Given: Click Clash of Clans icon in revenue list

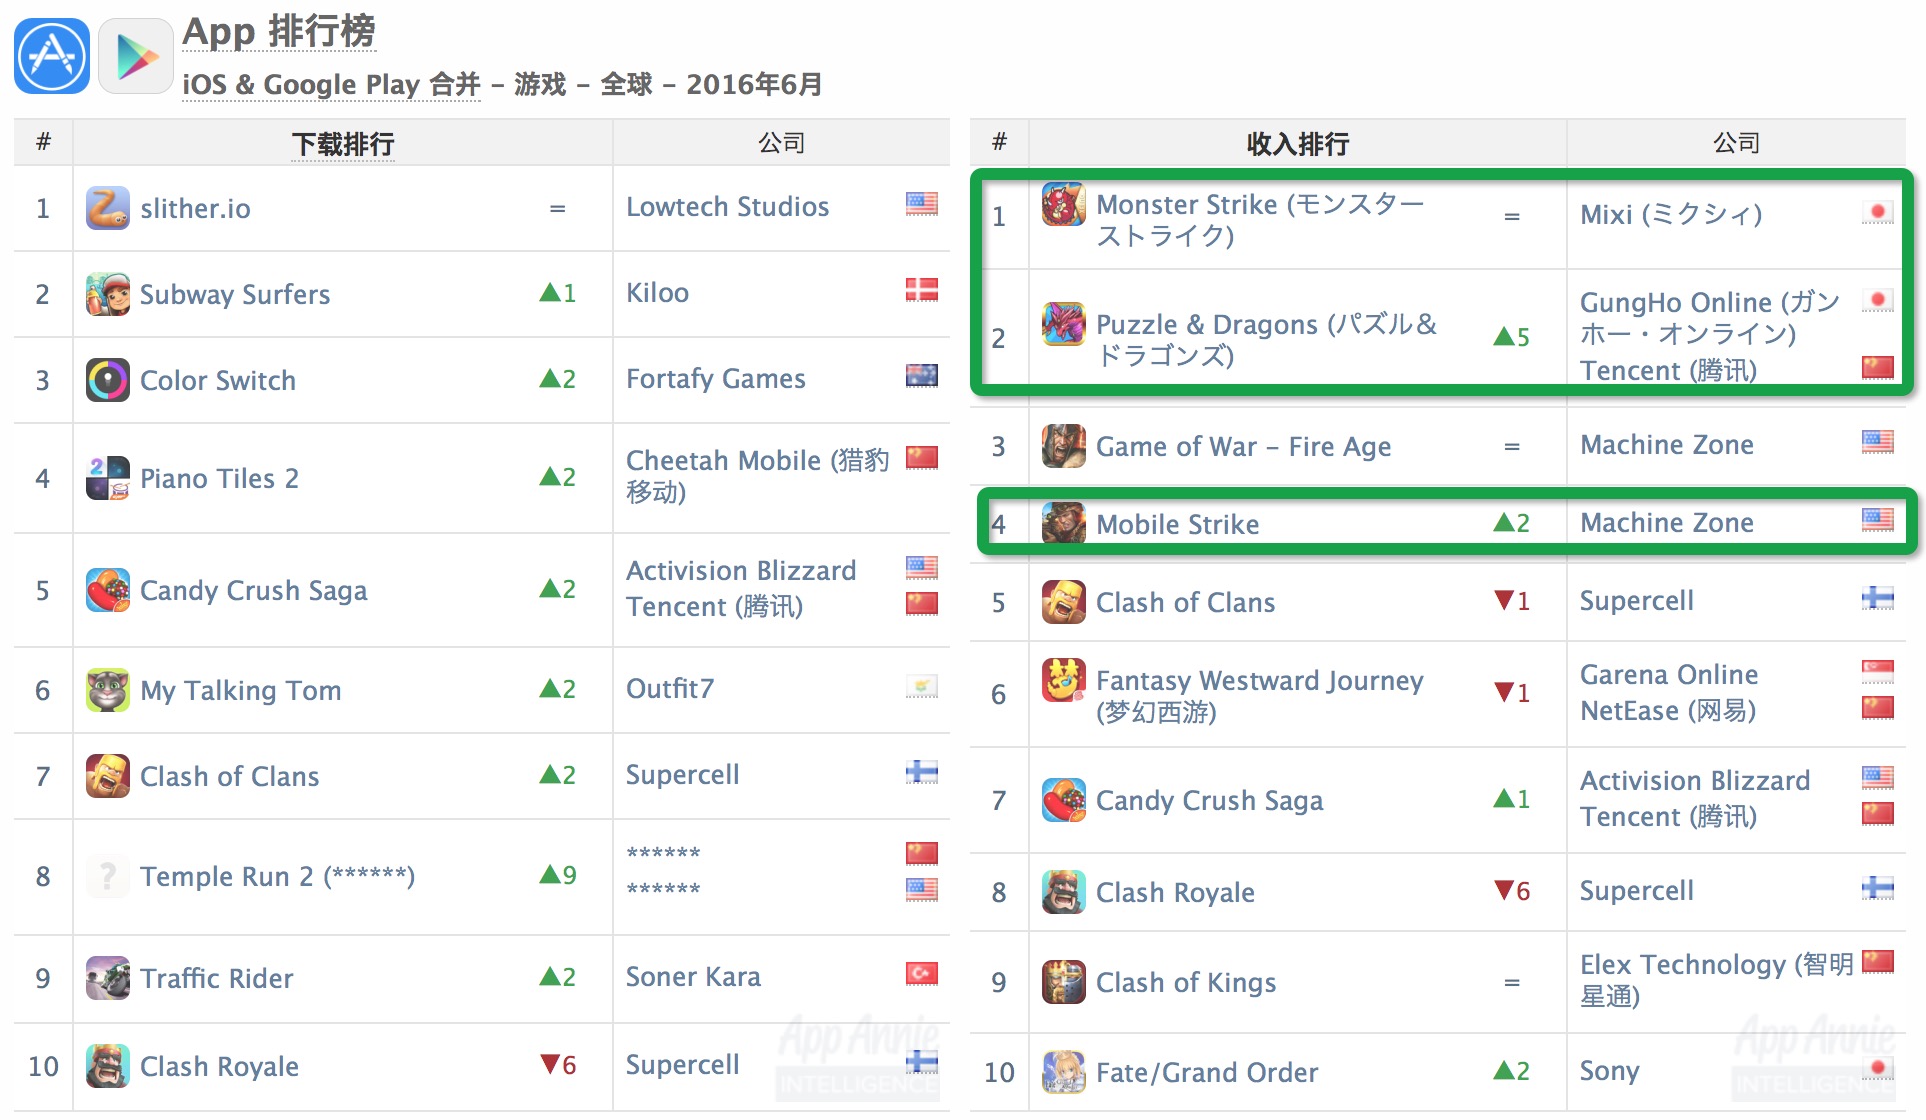Looking at the screenshot, I should [1064, 602].
